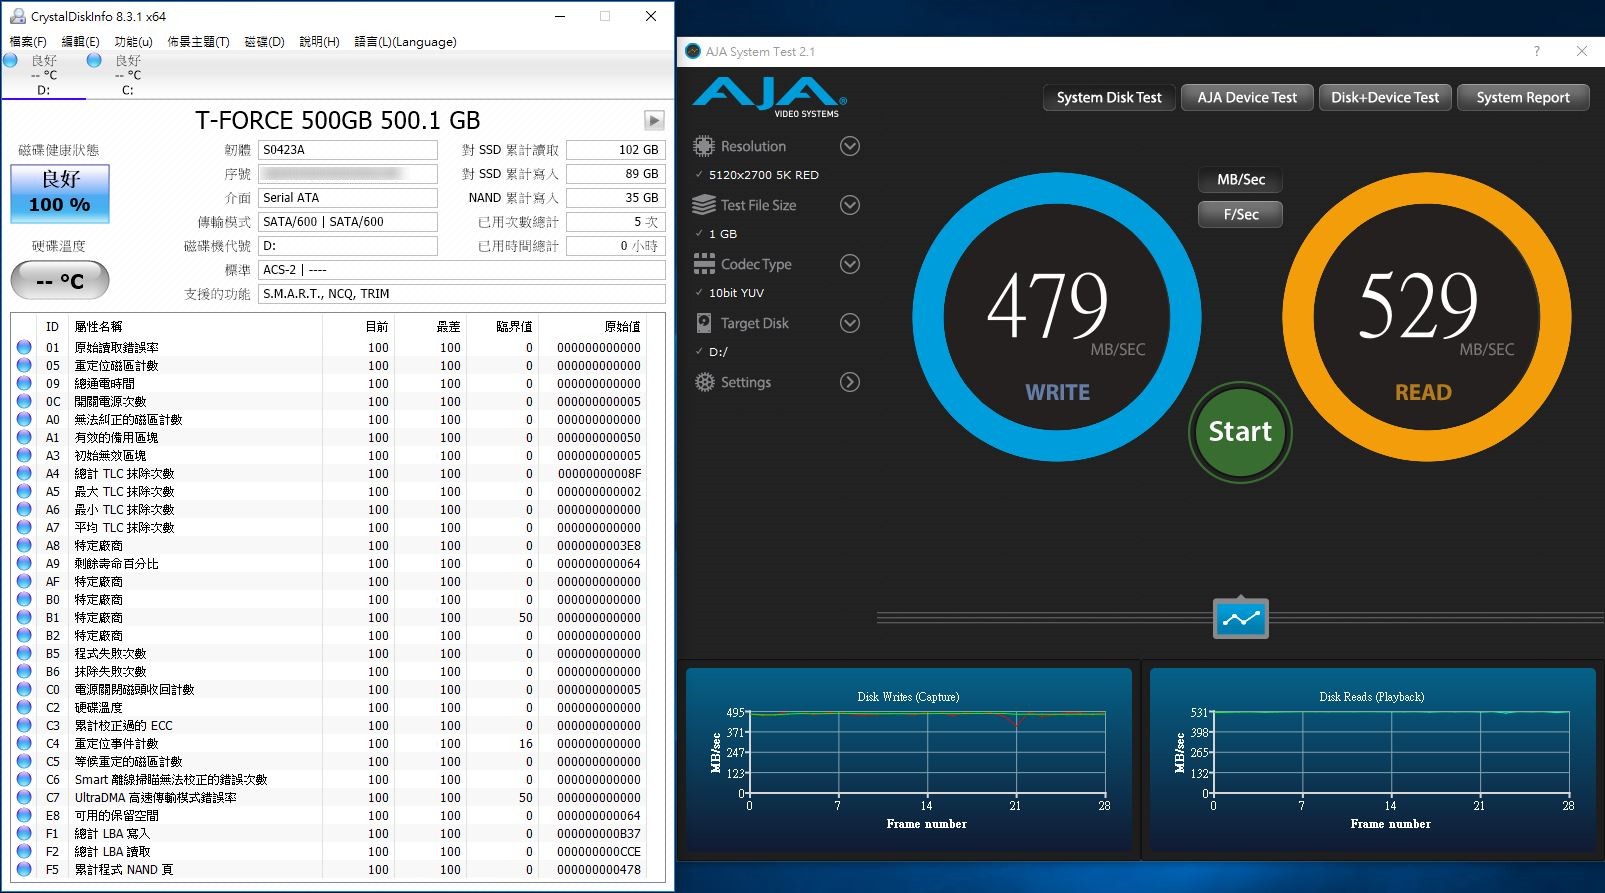Viewport: 1605px width, 893px height.
Task: Click the CrystalDiskInfo title bar app icon
Action: pyautogui.click(x=18, y=16)
